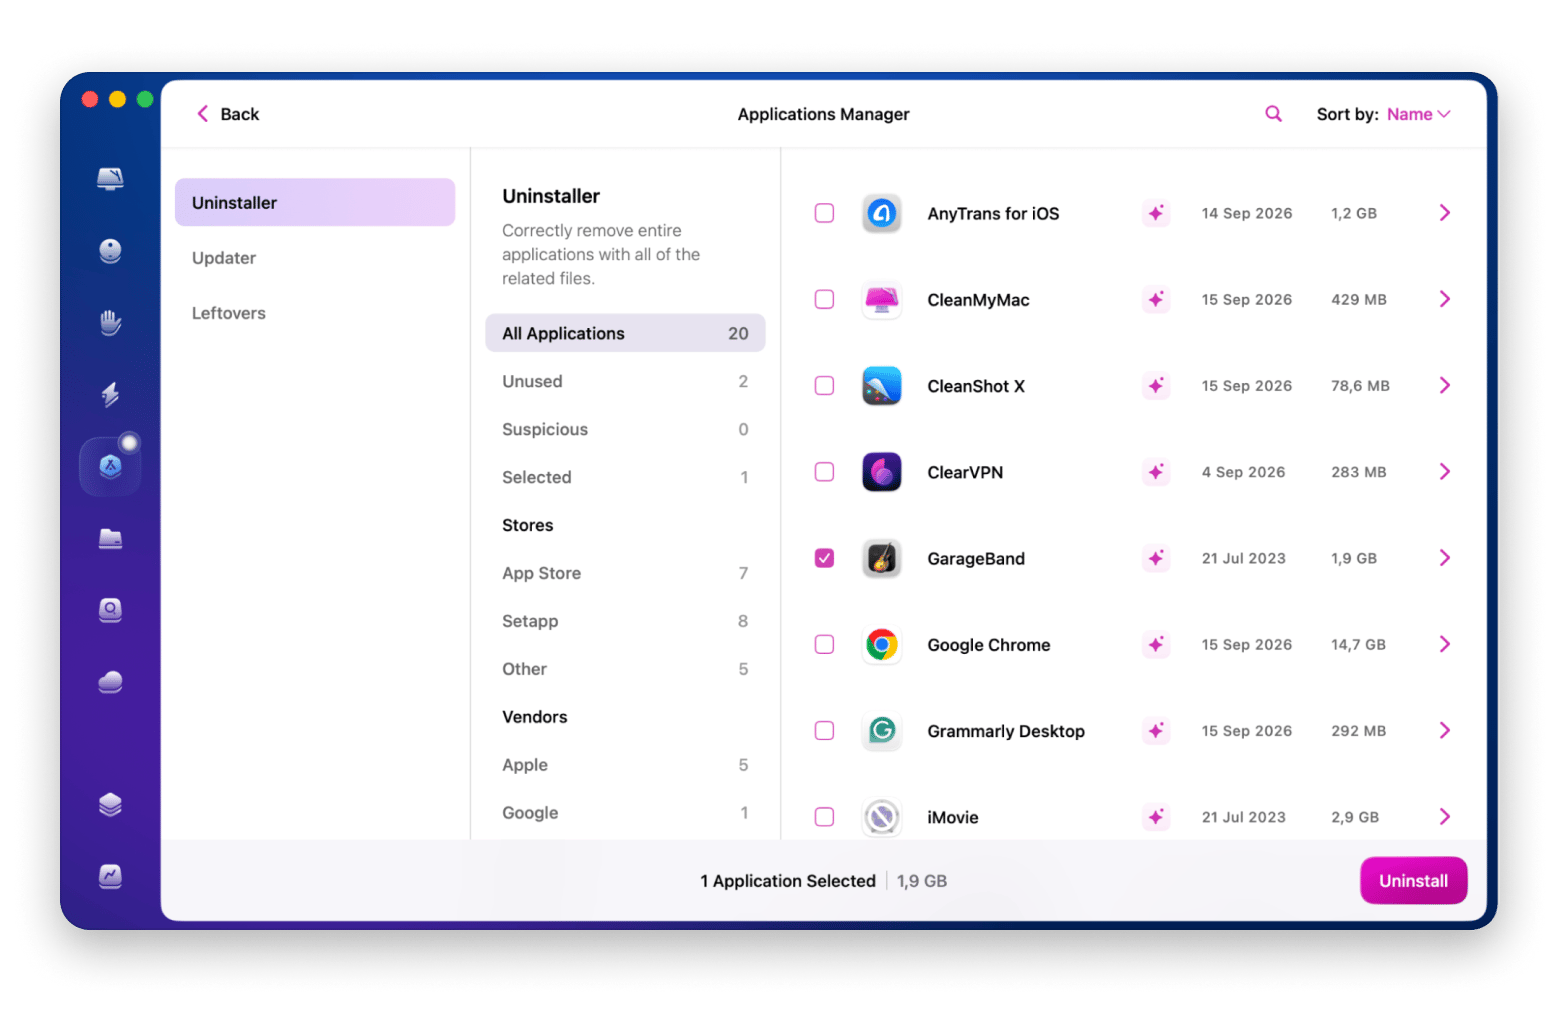Open the hand-shaped Protection sidebar icon
This screenshot has width=1560, height=1010.
pos(110,323)
